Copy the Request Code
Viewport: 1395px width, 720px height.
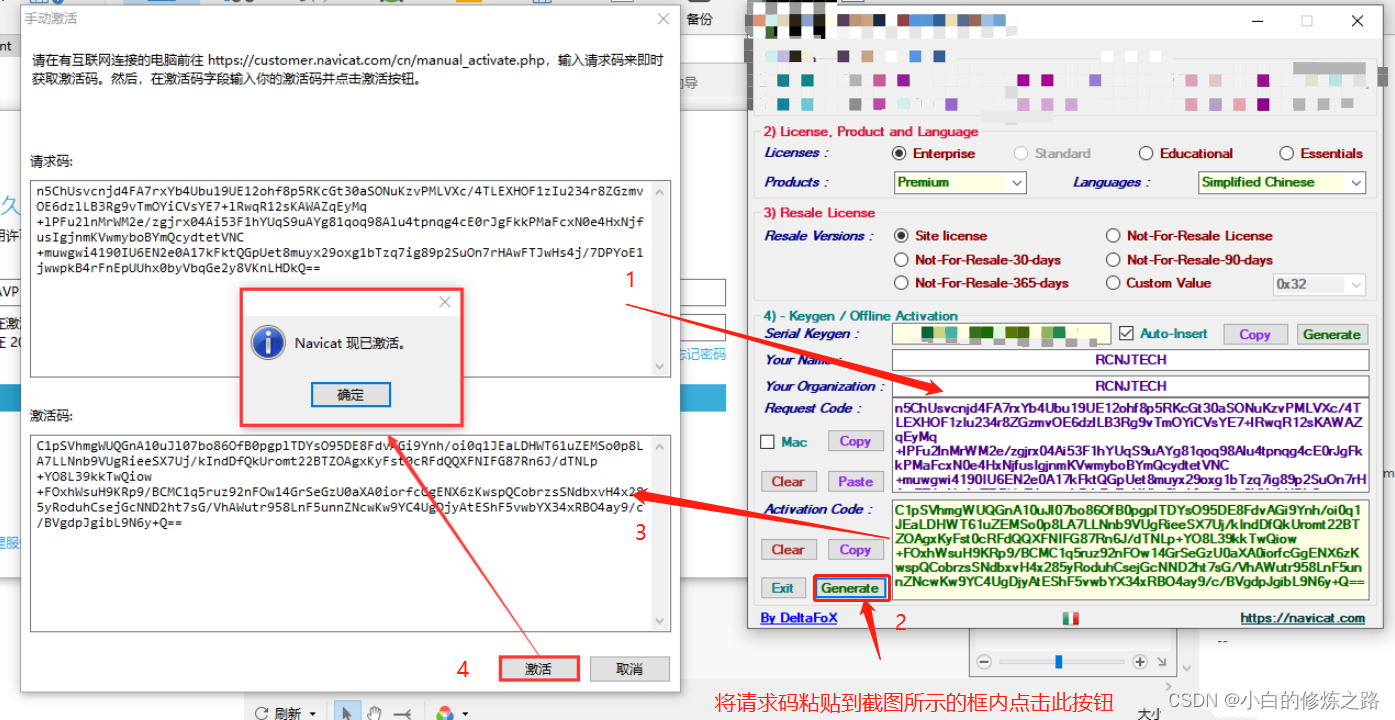855,441
